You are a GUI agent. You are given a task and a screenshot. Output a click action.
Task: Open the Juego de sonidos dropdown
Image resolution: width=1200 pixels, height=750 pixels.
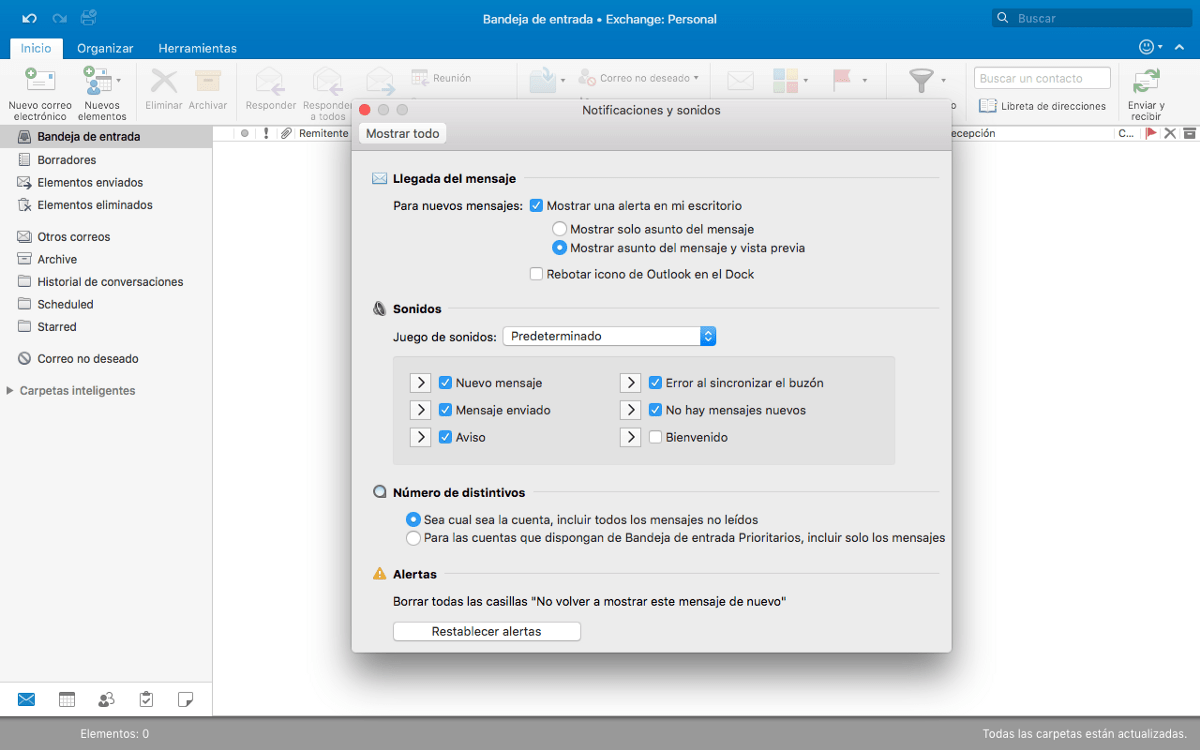click(609, 336)
